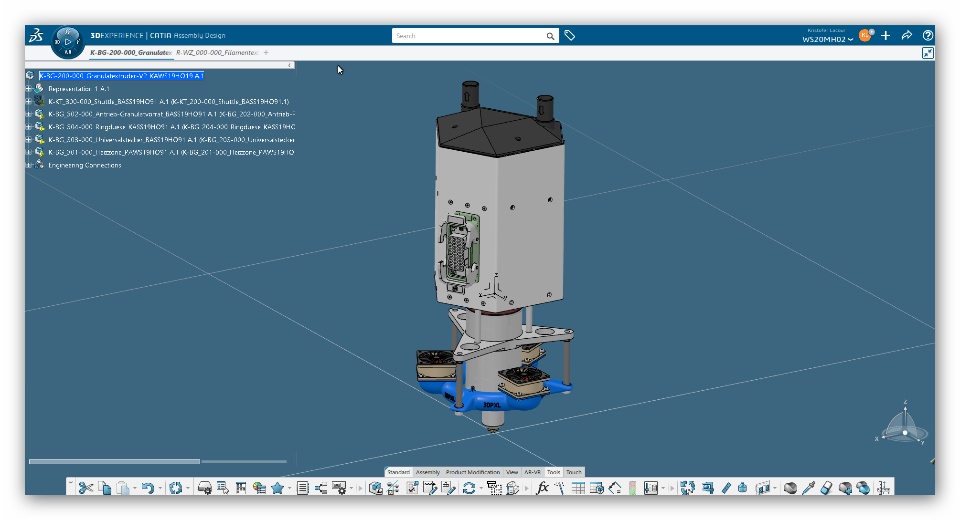Screen dimensions: 960x520
Task: Expand the Representation 1 A.1 node
Action: (29, 88)
